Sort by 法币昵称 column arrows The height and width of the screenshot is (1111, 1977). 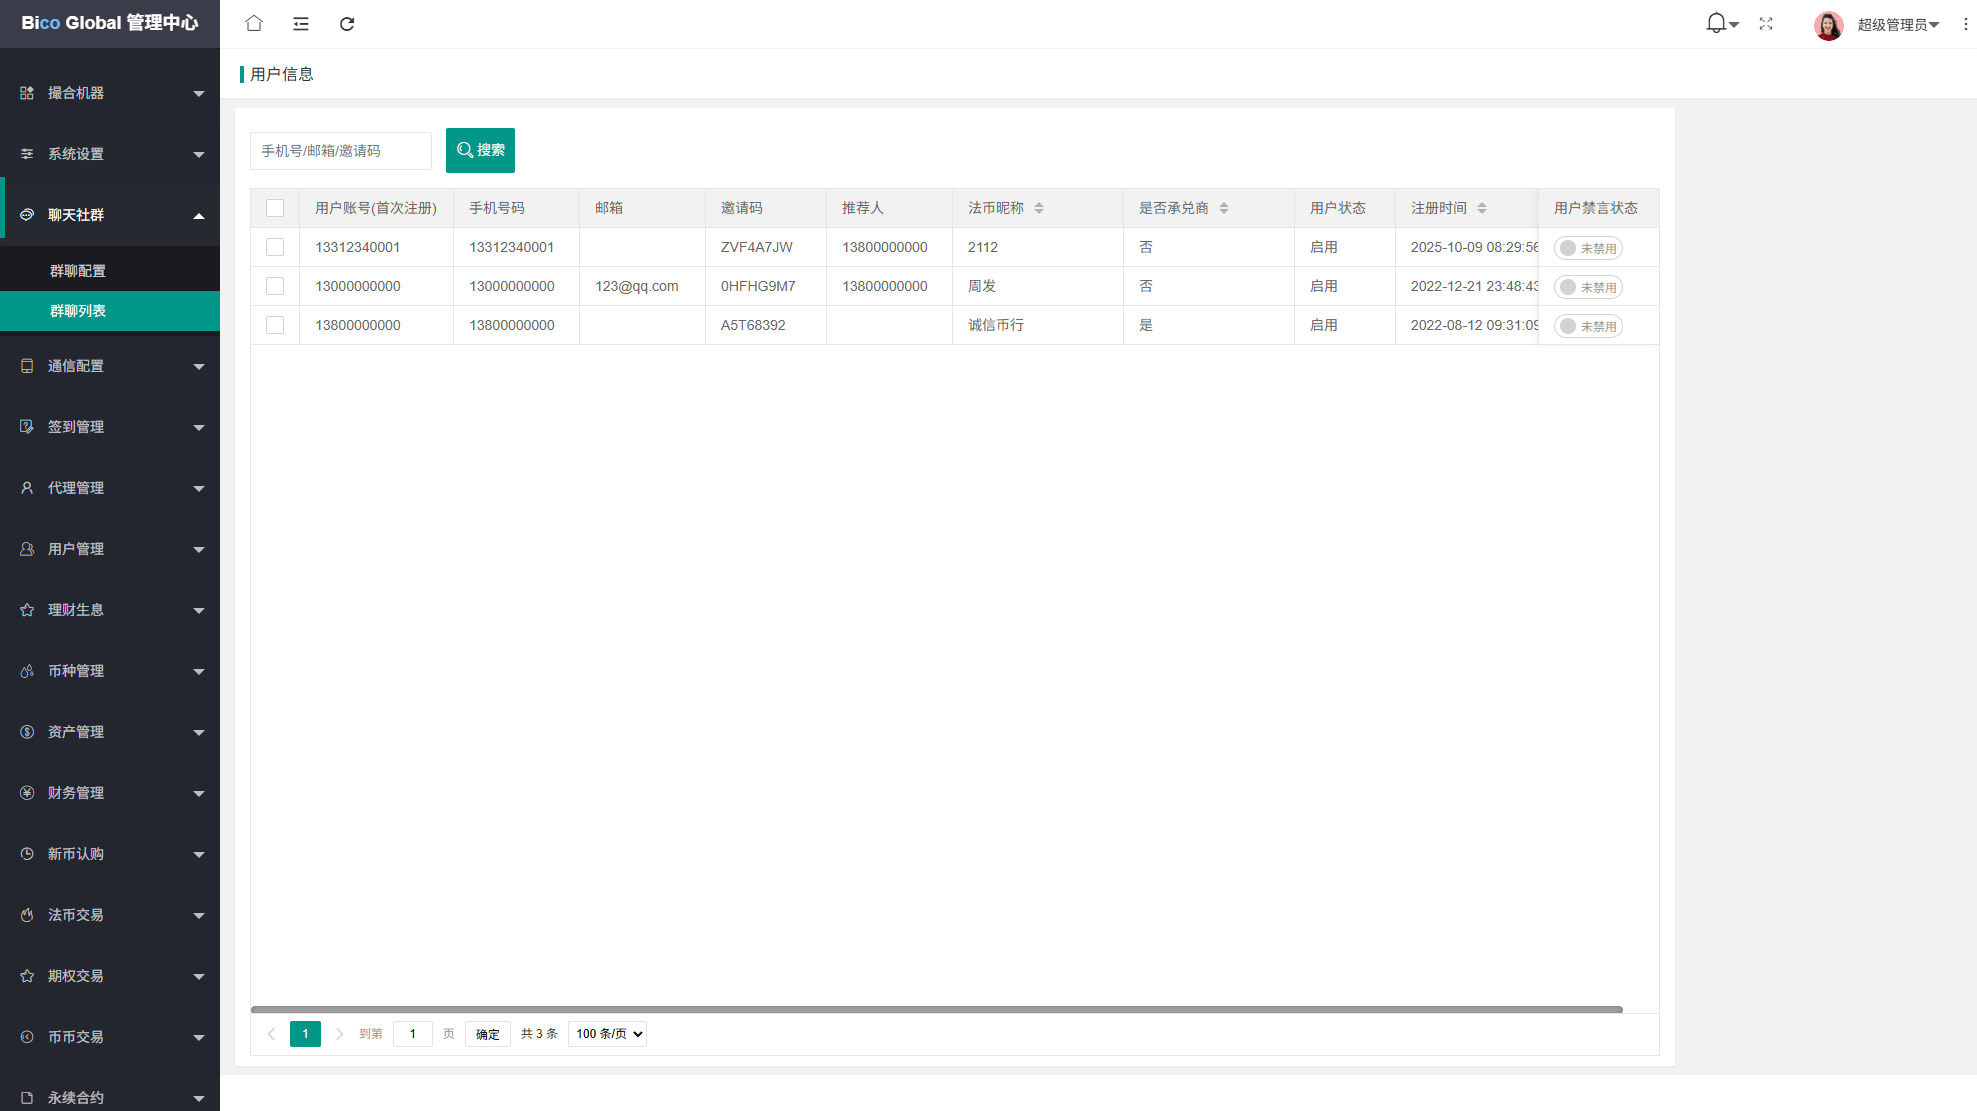click(1039, 208)
